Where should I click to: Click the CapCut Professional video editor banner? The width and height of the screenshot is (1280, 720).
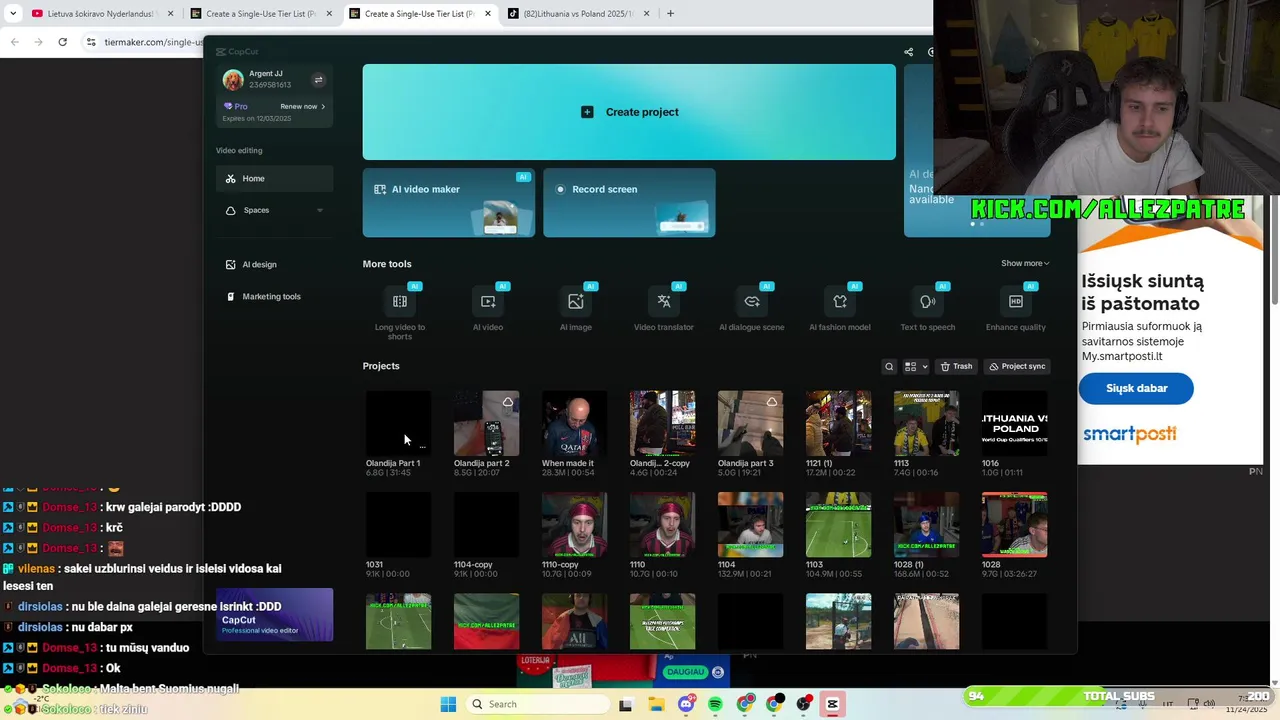point(274,615)
